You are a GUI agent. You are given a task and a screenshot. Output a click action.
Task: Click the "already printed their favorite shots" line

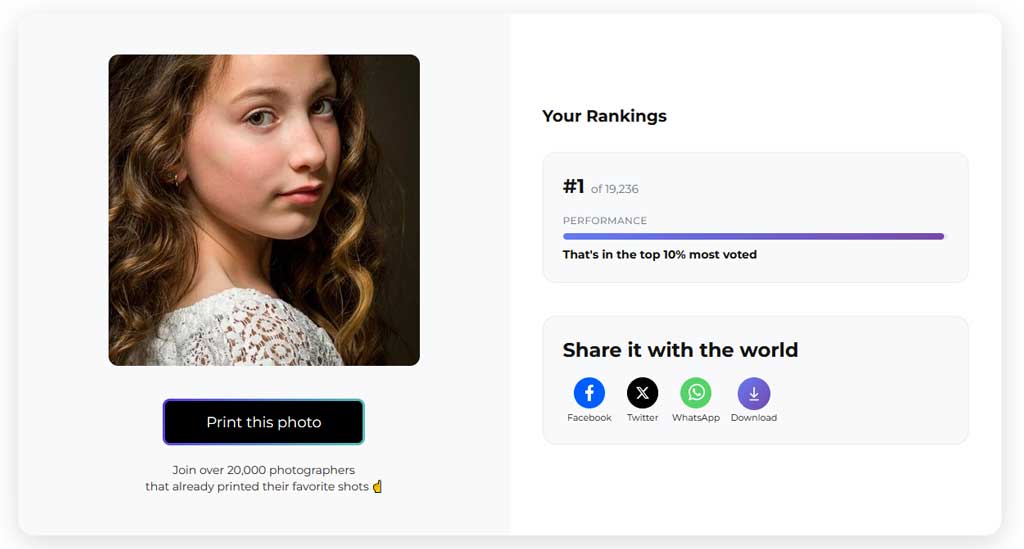(x=257, y=487)
